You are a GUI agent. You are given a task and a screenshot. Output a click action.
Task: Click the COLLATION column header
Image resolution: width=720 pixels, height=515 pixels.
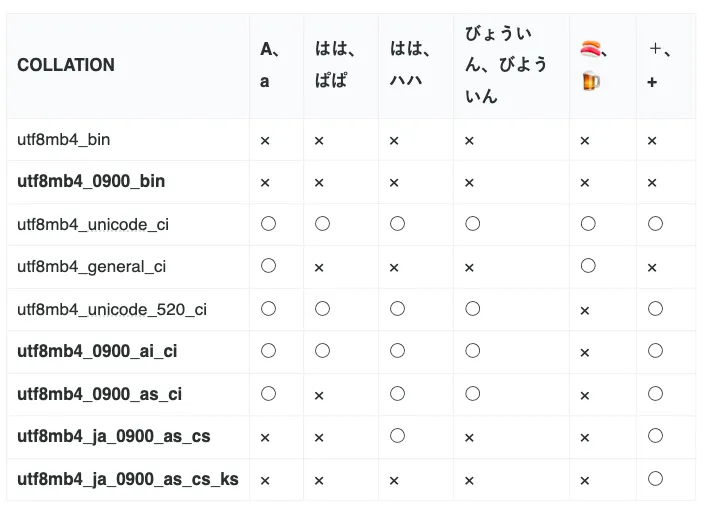pos(66,65)
